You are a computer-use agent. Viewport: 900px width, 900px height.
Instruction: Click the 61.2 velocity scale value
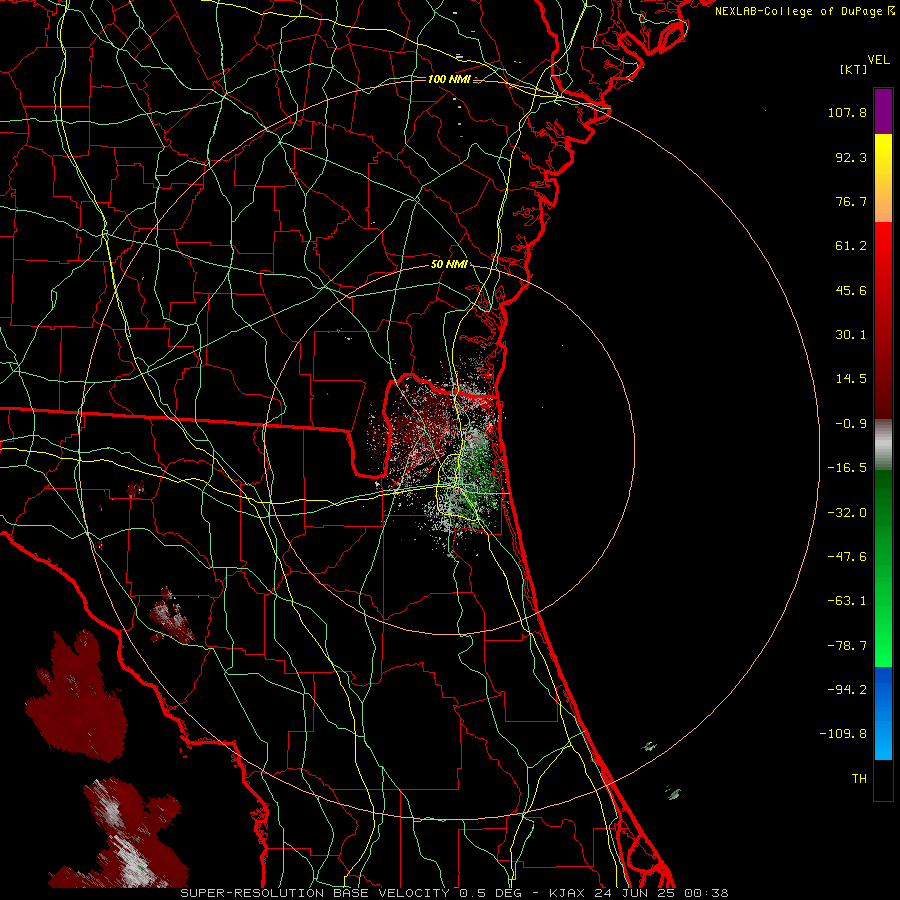851,246
